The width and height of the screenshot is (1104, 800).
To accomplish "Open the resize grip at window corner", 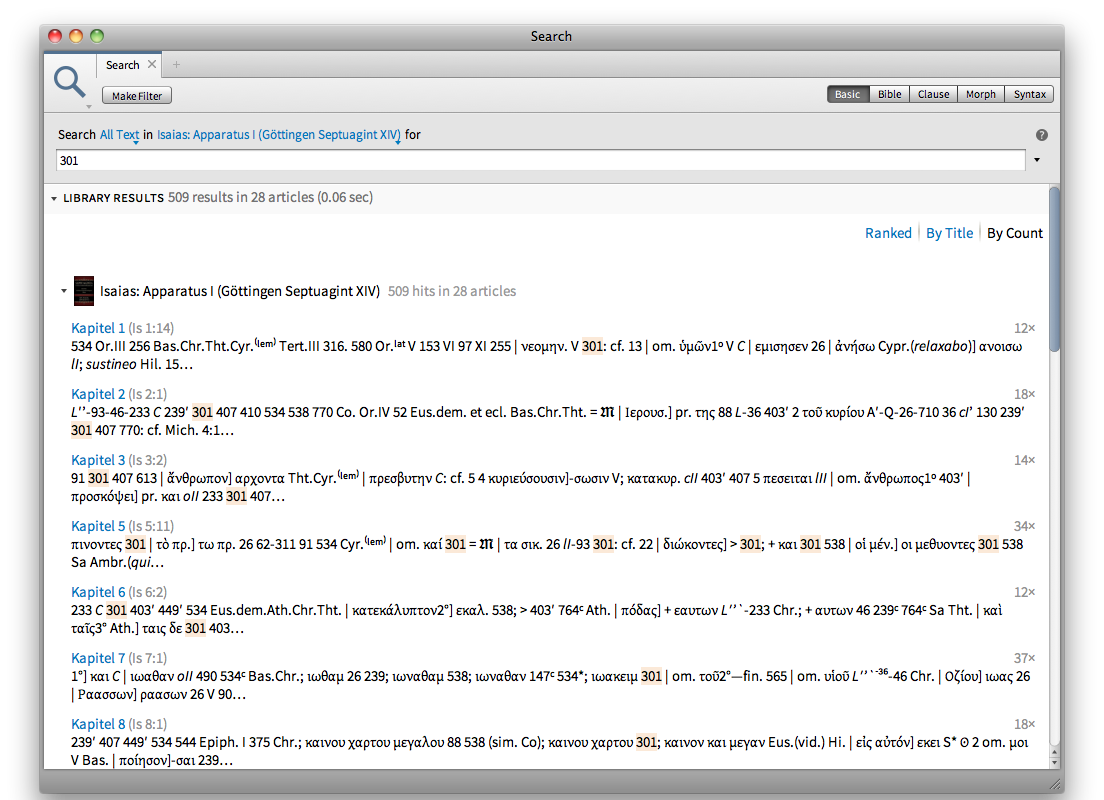I will point(1053,783).
